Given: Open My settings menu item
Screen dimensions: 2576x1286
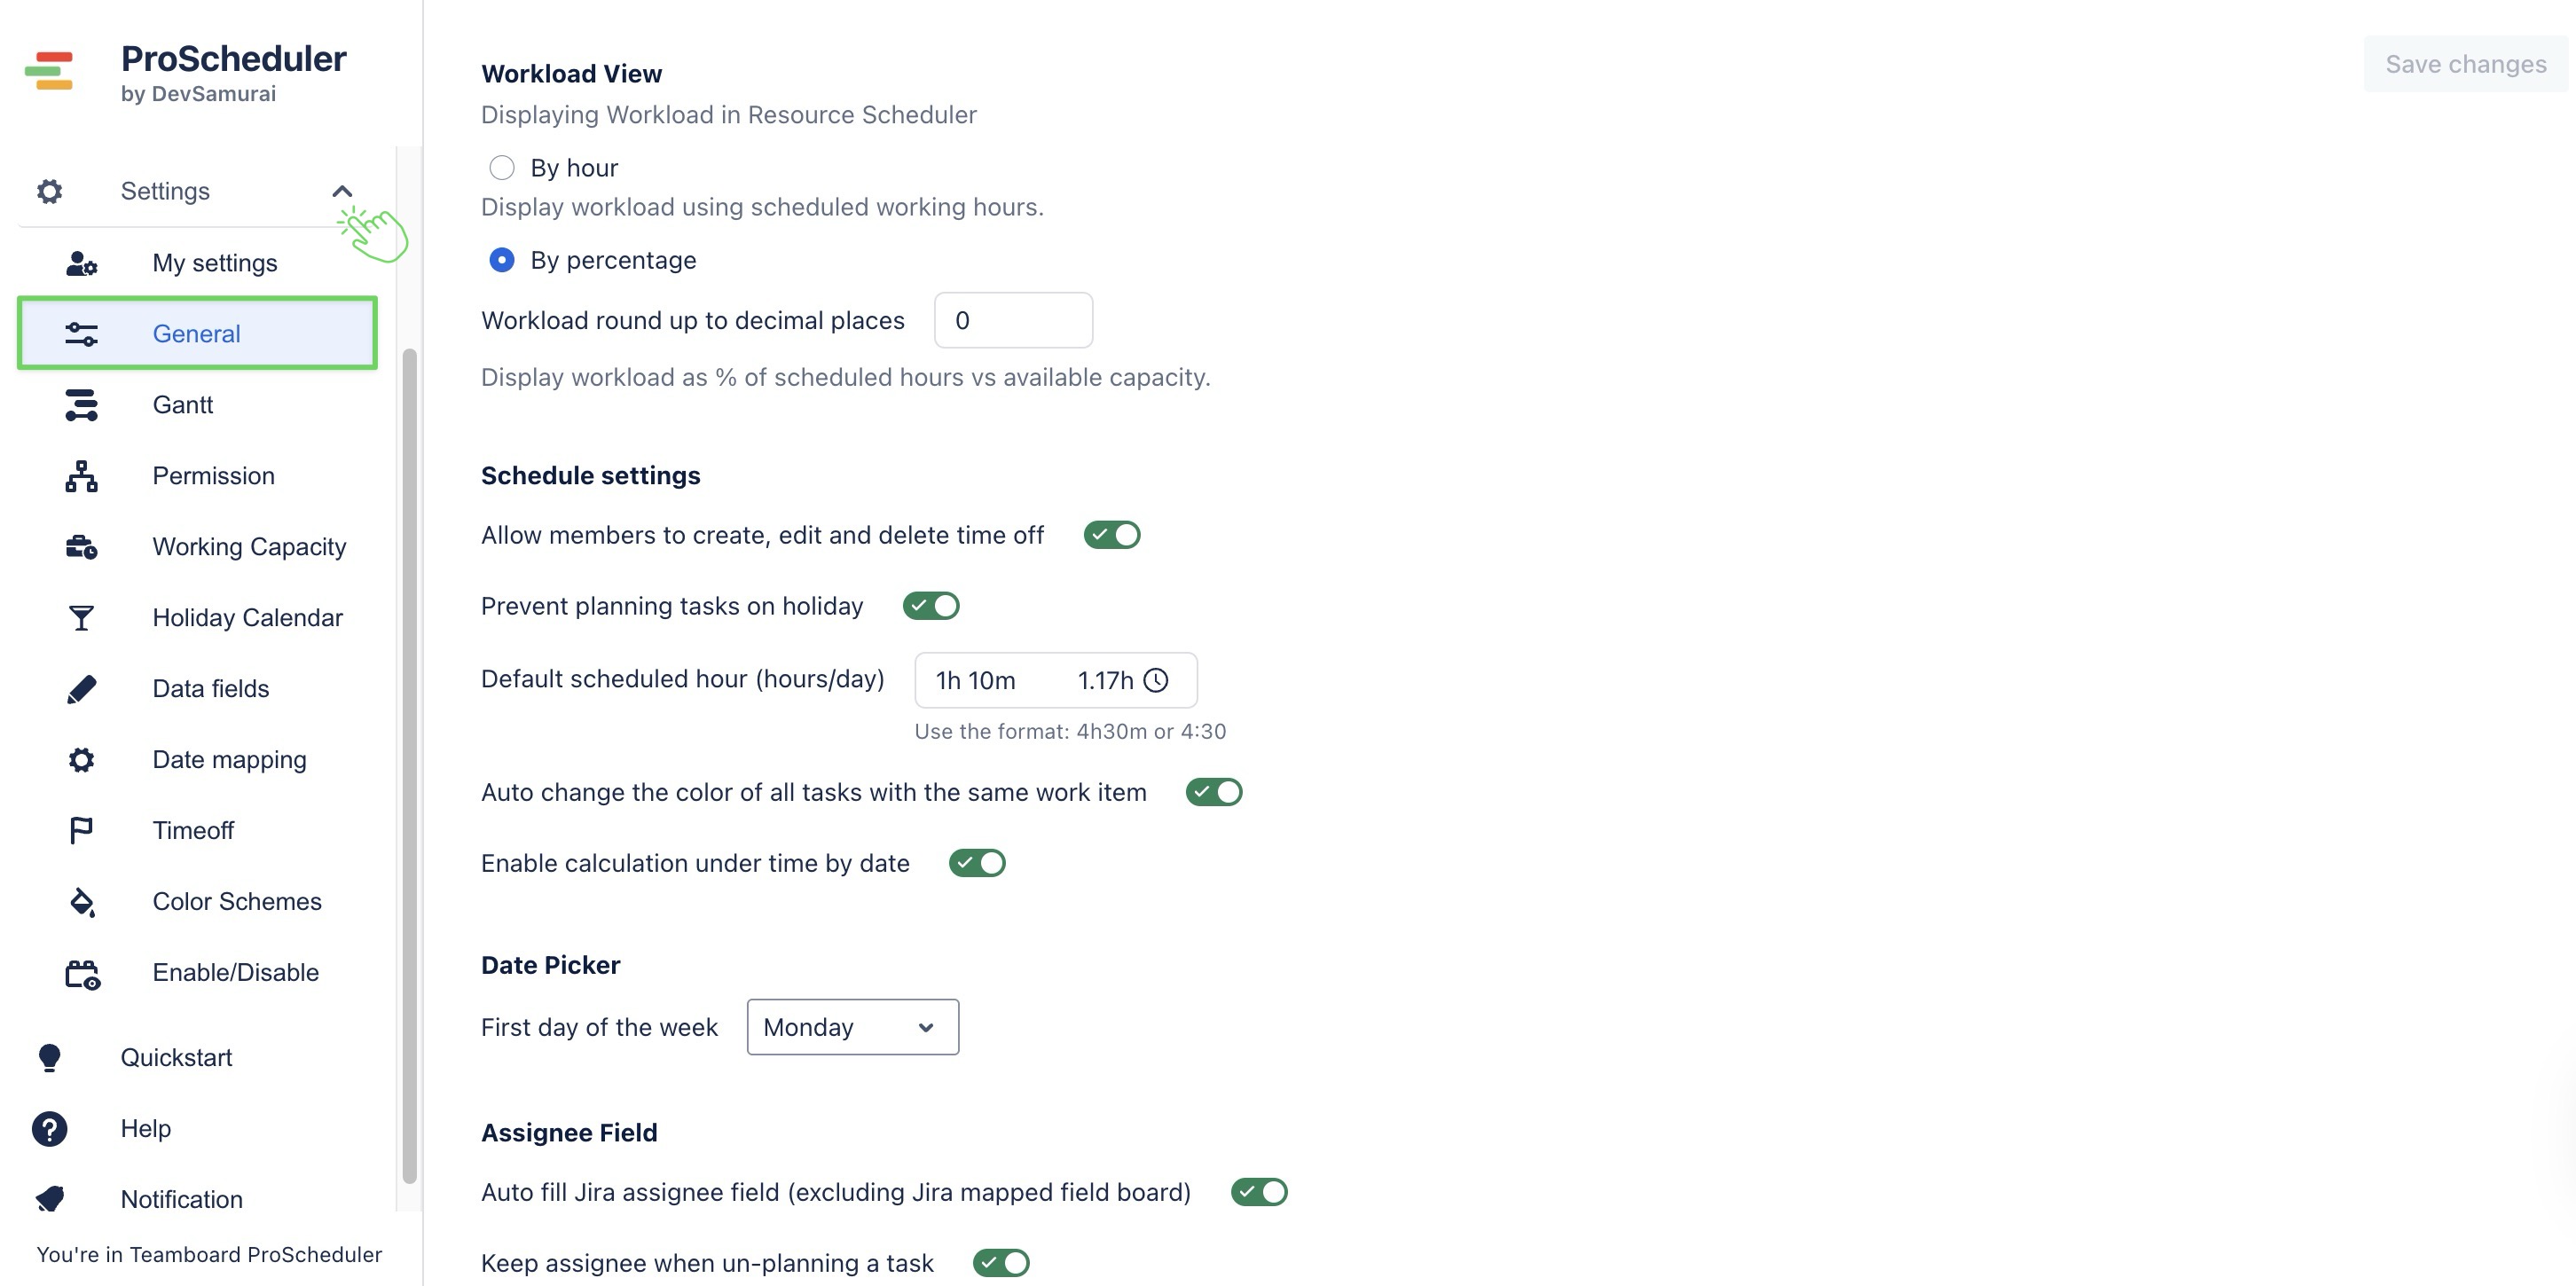Looking at the screenshot, I should [x=214, y=263].
